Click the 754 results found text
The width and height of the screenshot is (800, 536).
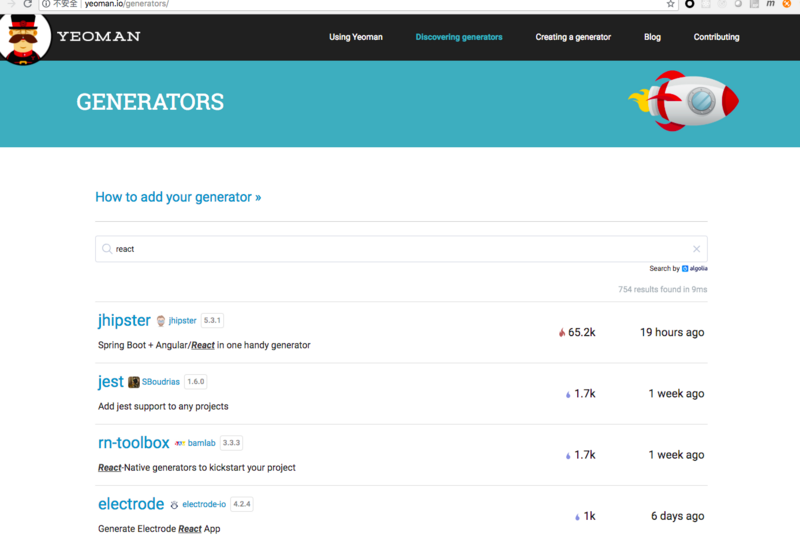coord(663,289)
